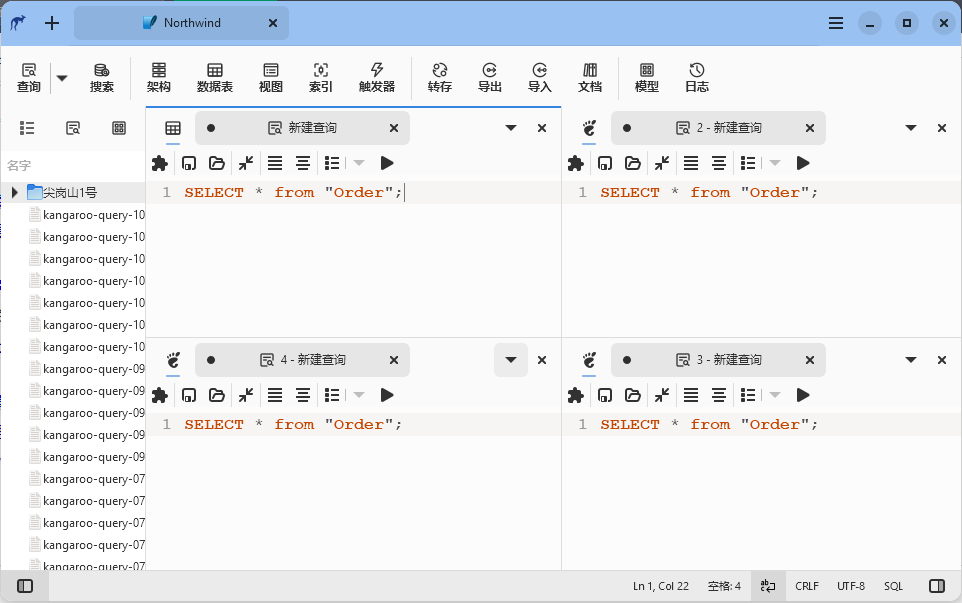Expand the 尖岗山1号 folder

[15, 193]
